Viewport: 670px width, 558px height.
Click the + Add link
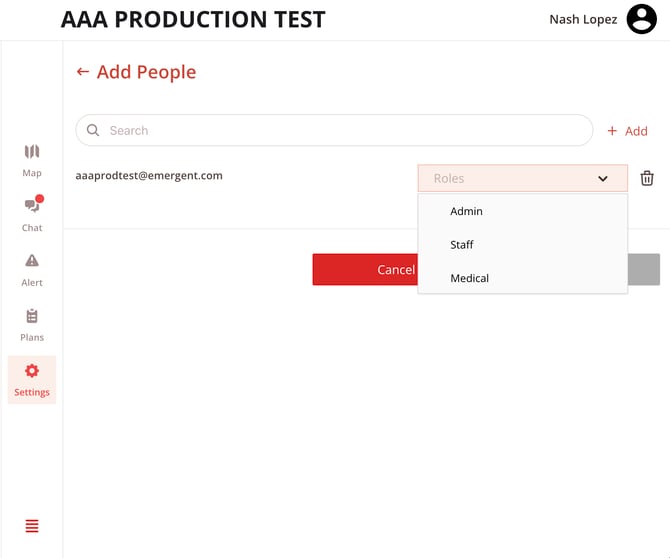(627, 131)
